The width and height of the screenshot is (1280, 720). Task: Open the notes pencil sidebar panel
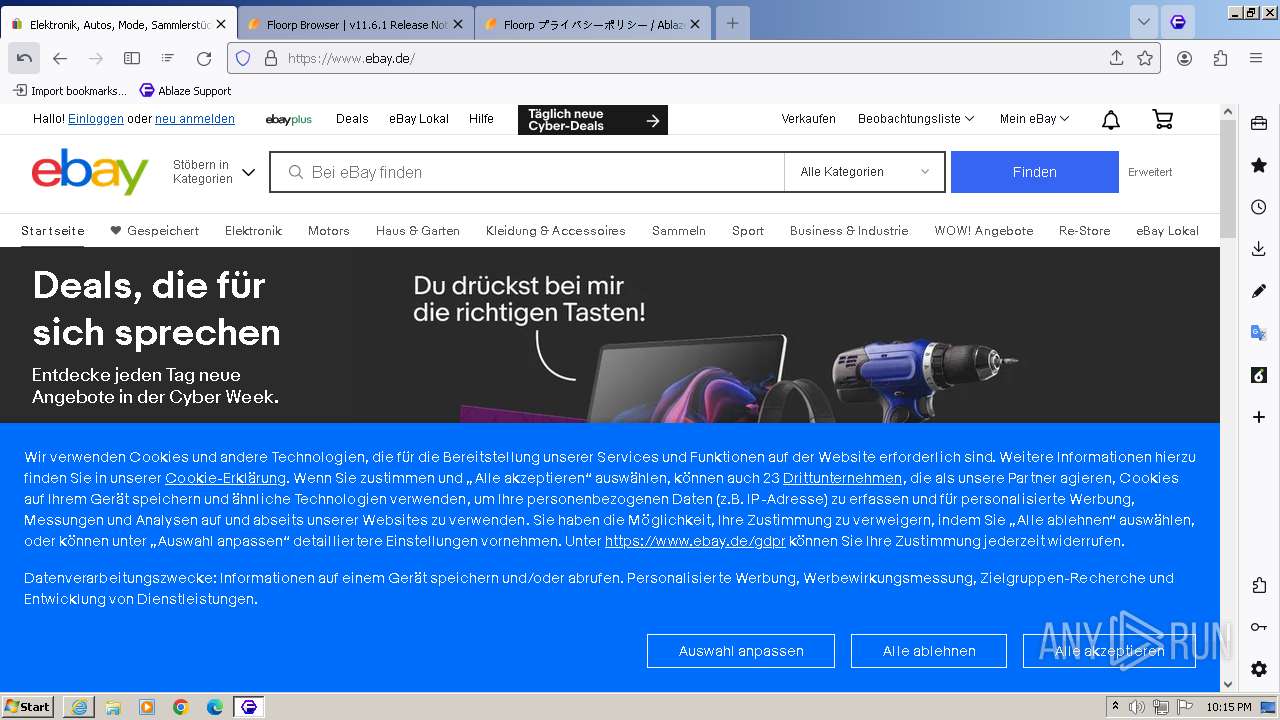point(1259,291)
